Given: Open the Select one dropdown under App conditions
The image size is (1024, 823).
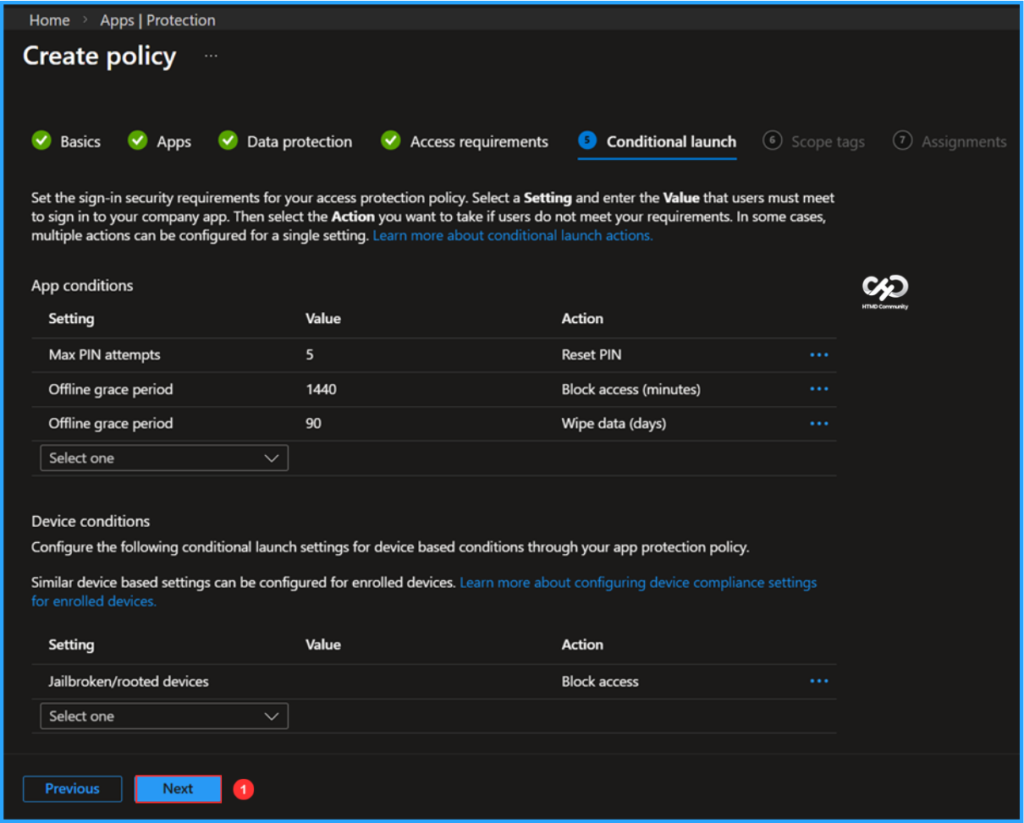Looking at the screenshot, I should click(163, 457).
